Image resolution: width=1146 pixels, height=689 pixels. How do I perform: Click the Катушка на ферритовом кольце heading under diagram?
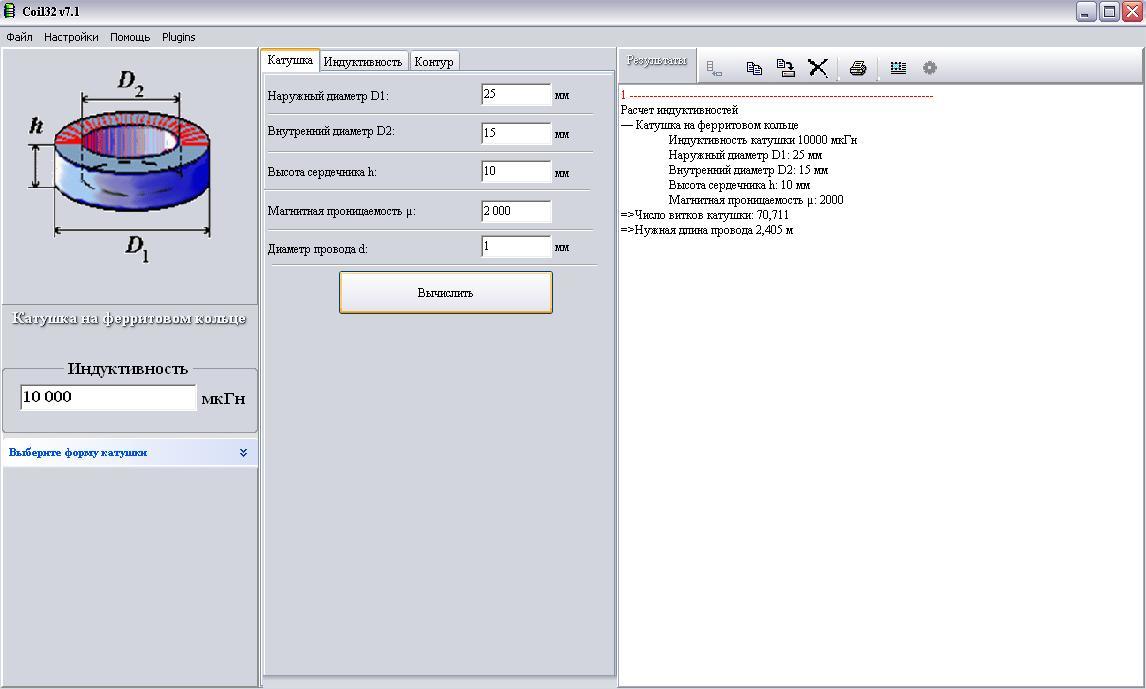[x=129, y=318]
